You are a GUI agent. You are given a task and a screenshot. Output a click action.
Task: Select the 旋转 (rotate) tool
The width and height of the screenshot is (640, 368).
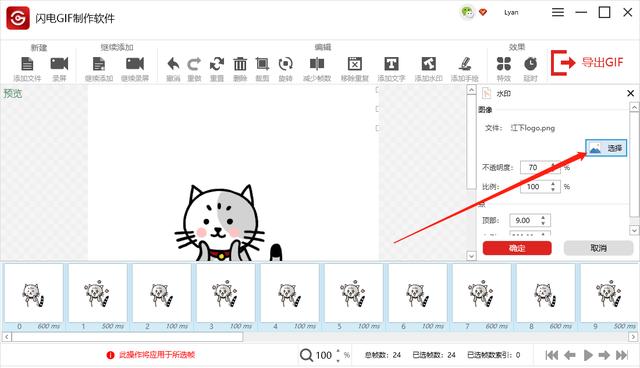pyautogui.click(x=285, y=64)
